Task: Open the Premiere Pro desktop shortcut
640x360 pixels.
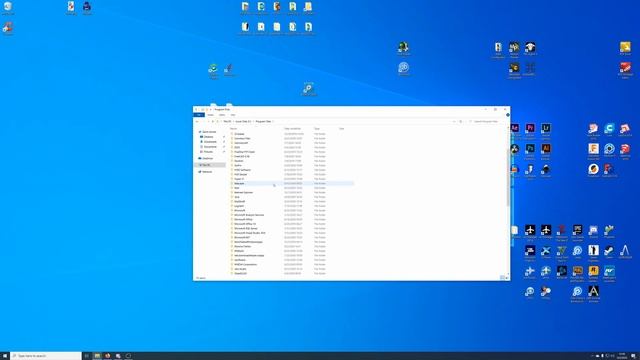Action: (530, 129)
